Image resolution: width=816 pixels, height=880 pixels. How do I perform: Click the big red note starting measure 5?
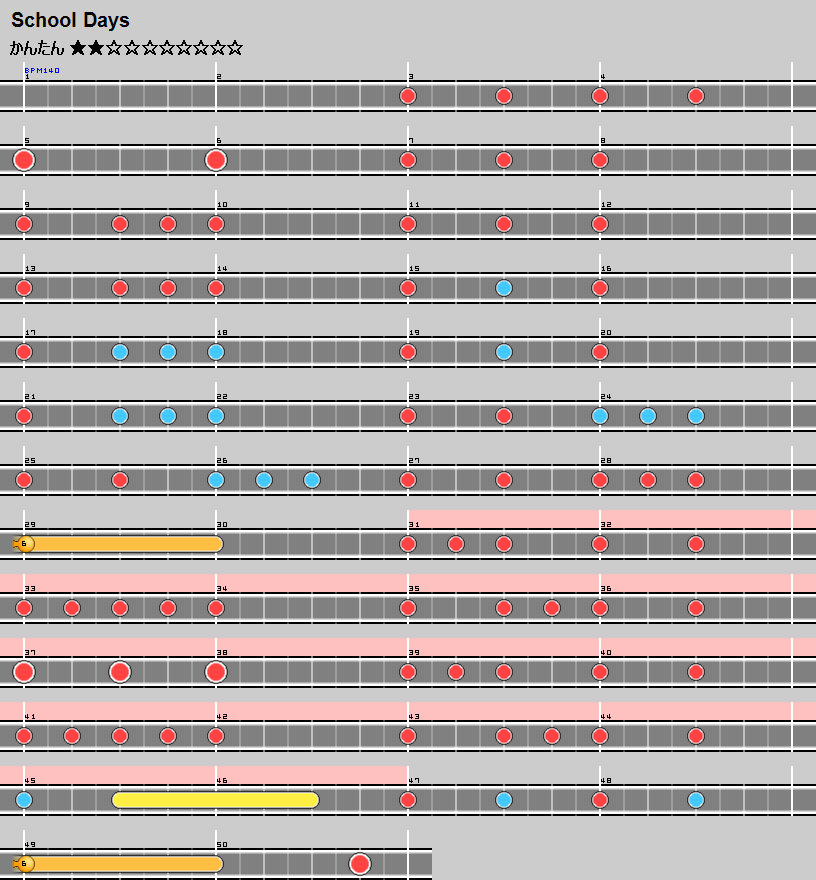pyautogui.click(x=24, y=160)
